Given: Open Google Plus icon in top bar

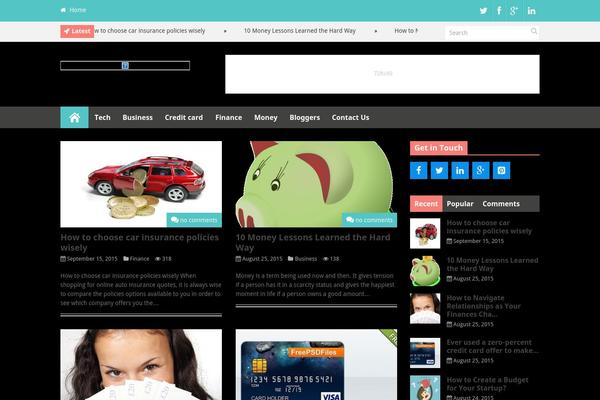Looking at the screenshot, I should tap(514, 11).
